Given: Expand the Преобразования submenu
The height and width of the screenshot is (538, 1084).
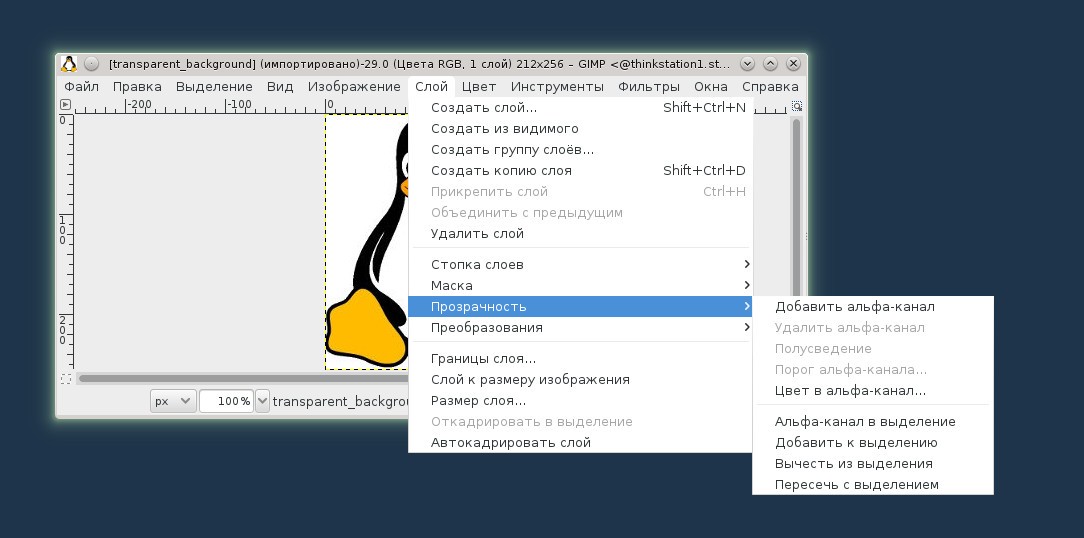Looking at the screenshot, I should [580, 327].
